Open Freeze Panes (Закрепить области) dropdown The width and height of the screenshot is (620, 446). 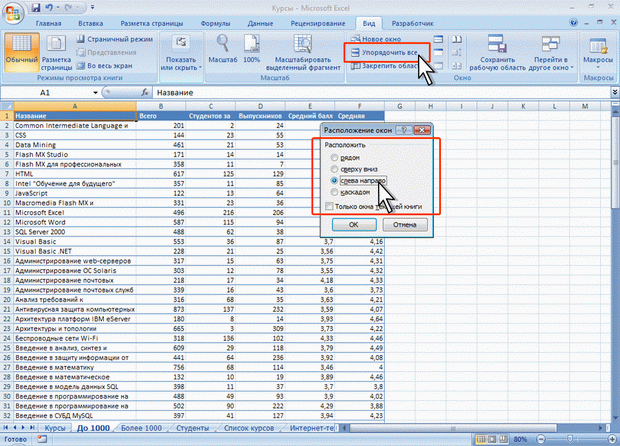point(385,66)
